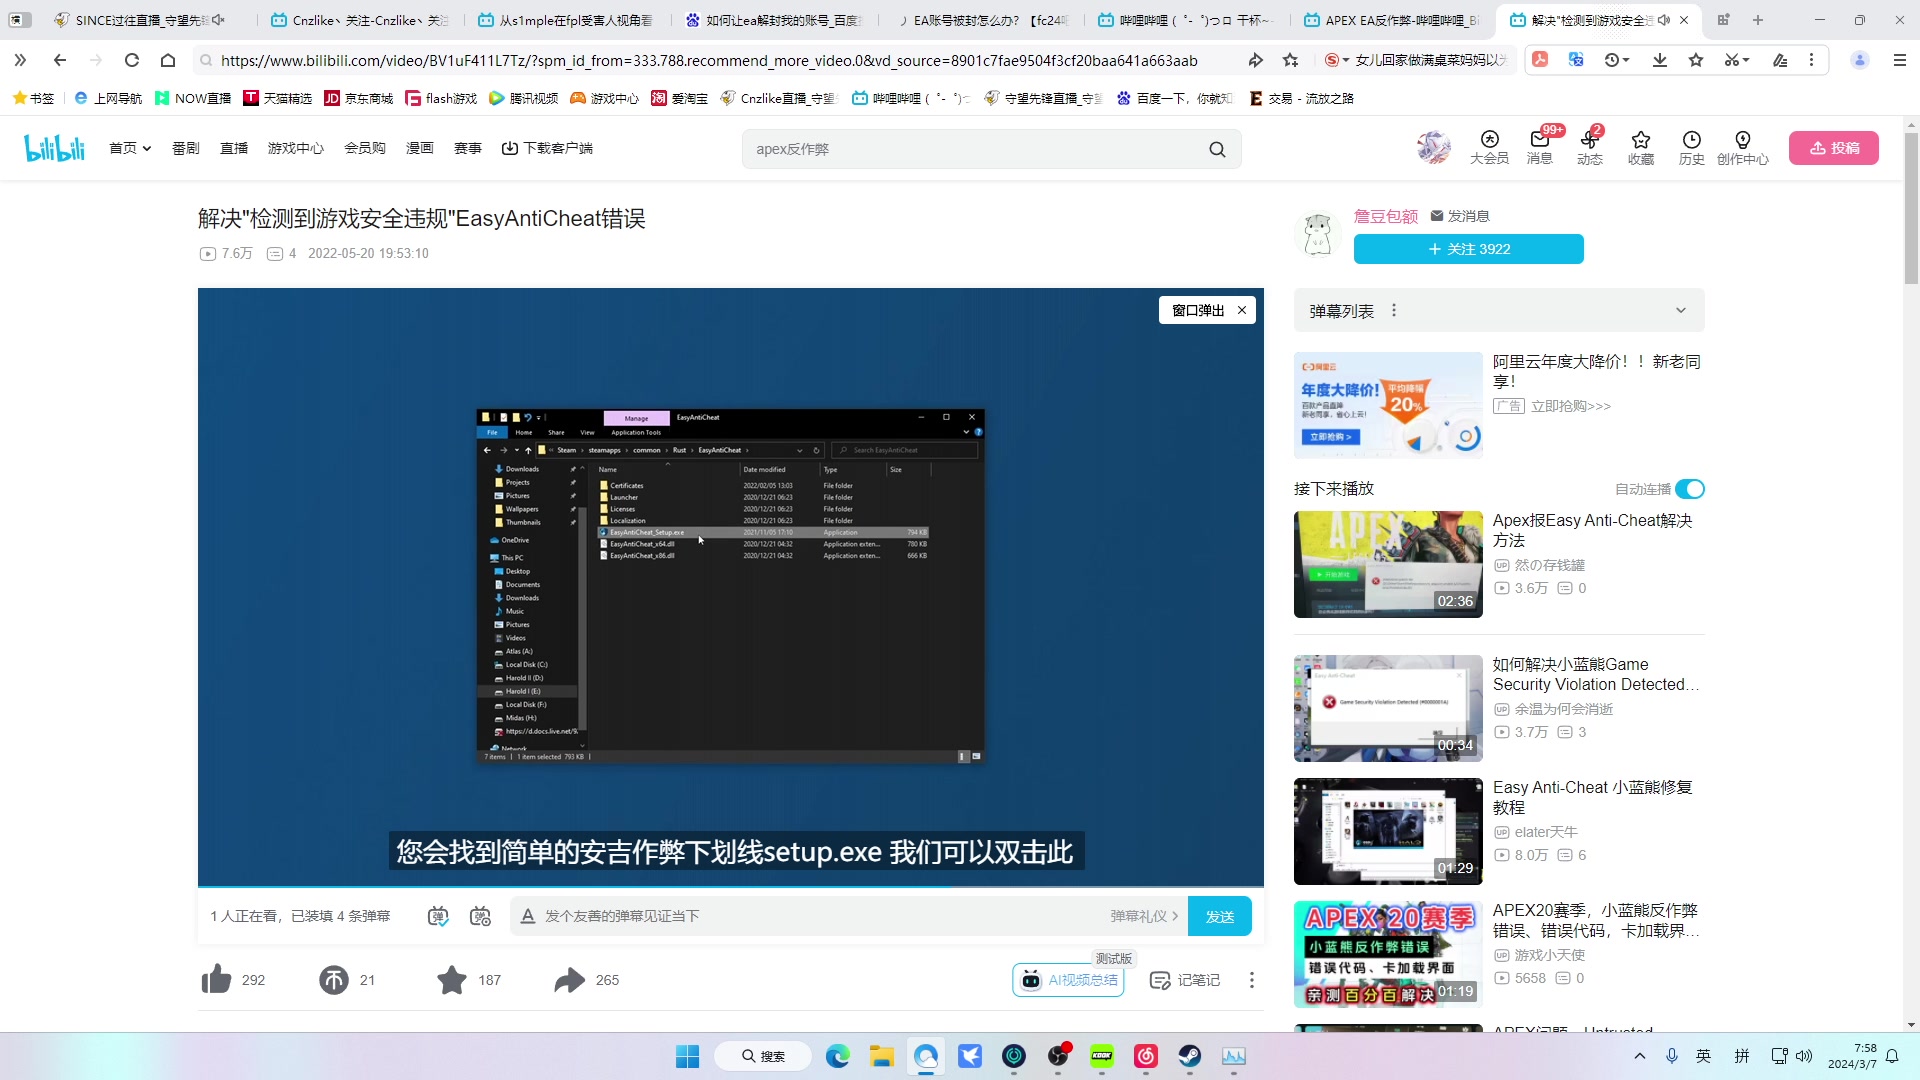
Task: Open the 消息 messages icon with 99+ badge
Action: pyautogui.click(x=1541, y=148)
